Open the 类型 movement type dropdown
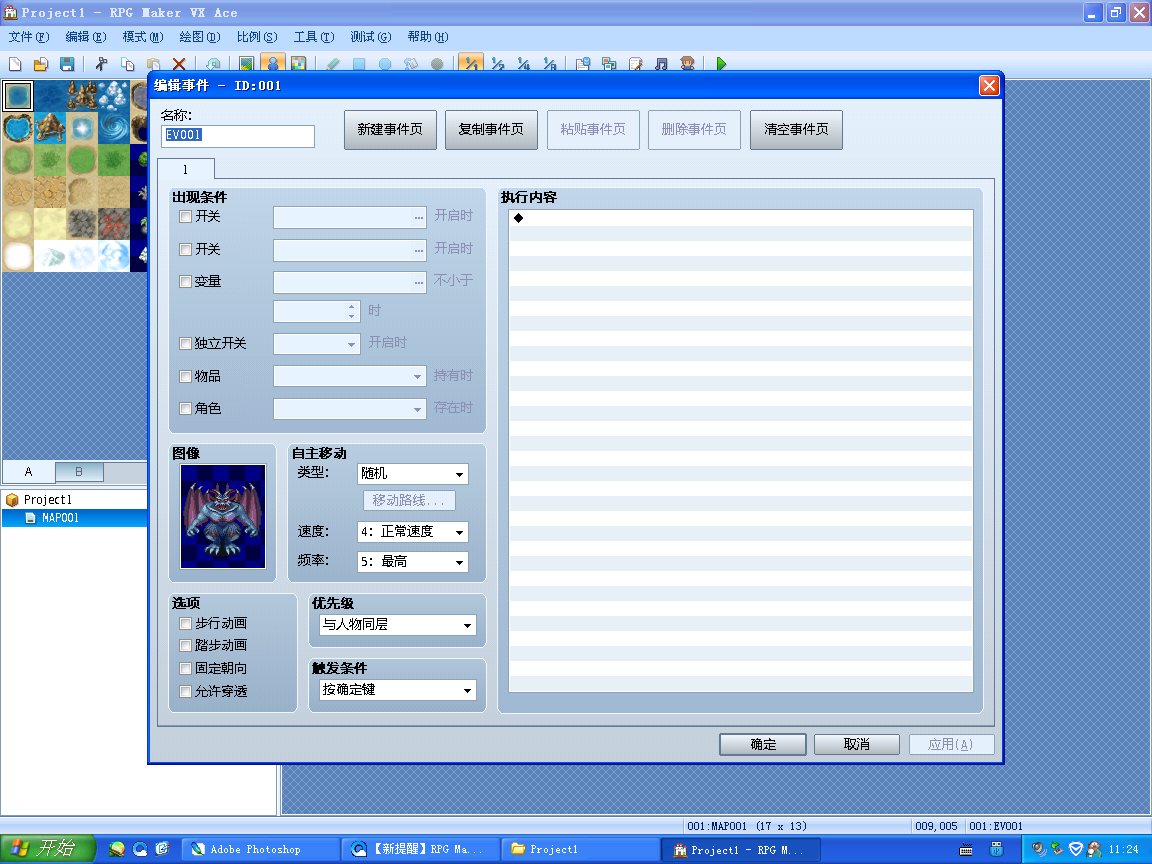This screenshot has width=1152, height=864. pos(413,474)
